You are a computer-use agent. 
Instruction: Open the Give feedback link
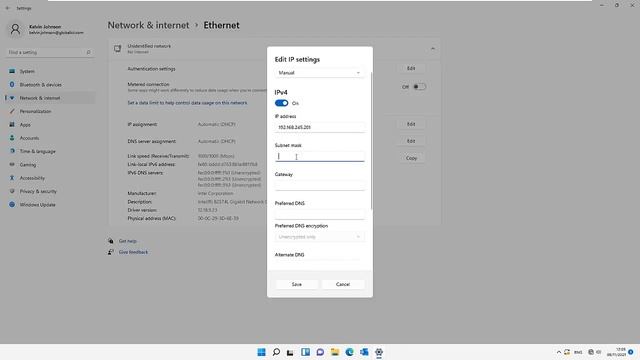pos(133,252)
